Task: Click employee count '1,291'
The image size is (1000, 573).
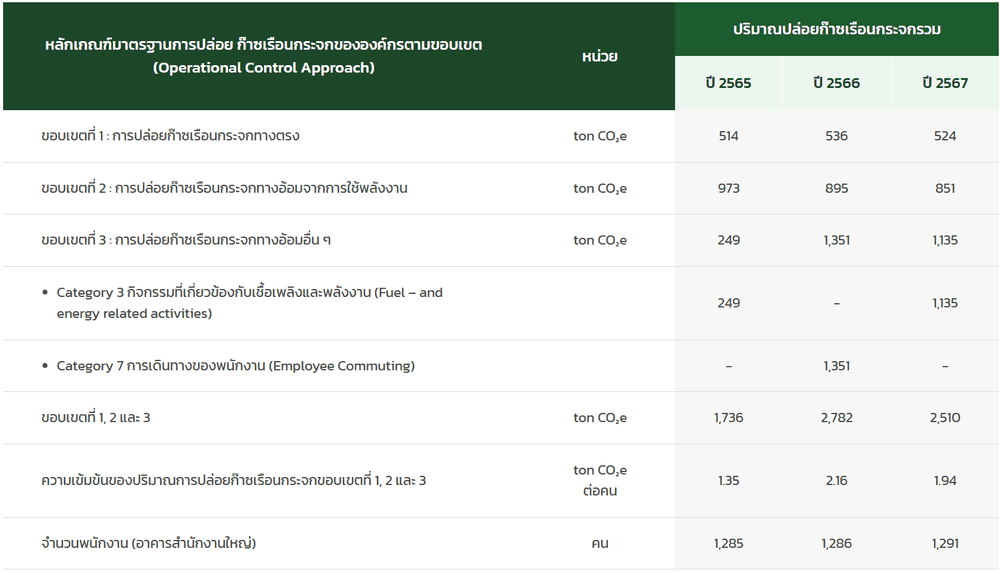Action: pos(945,543)
